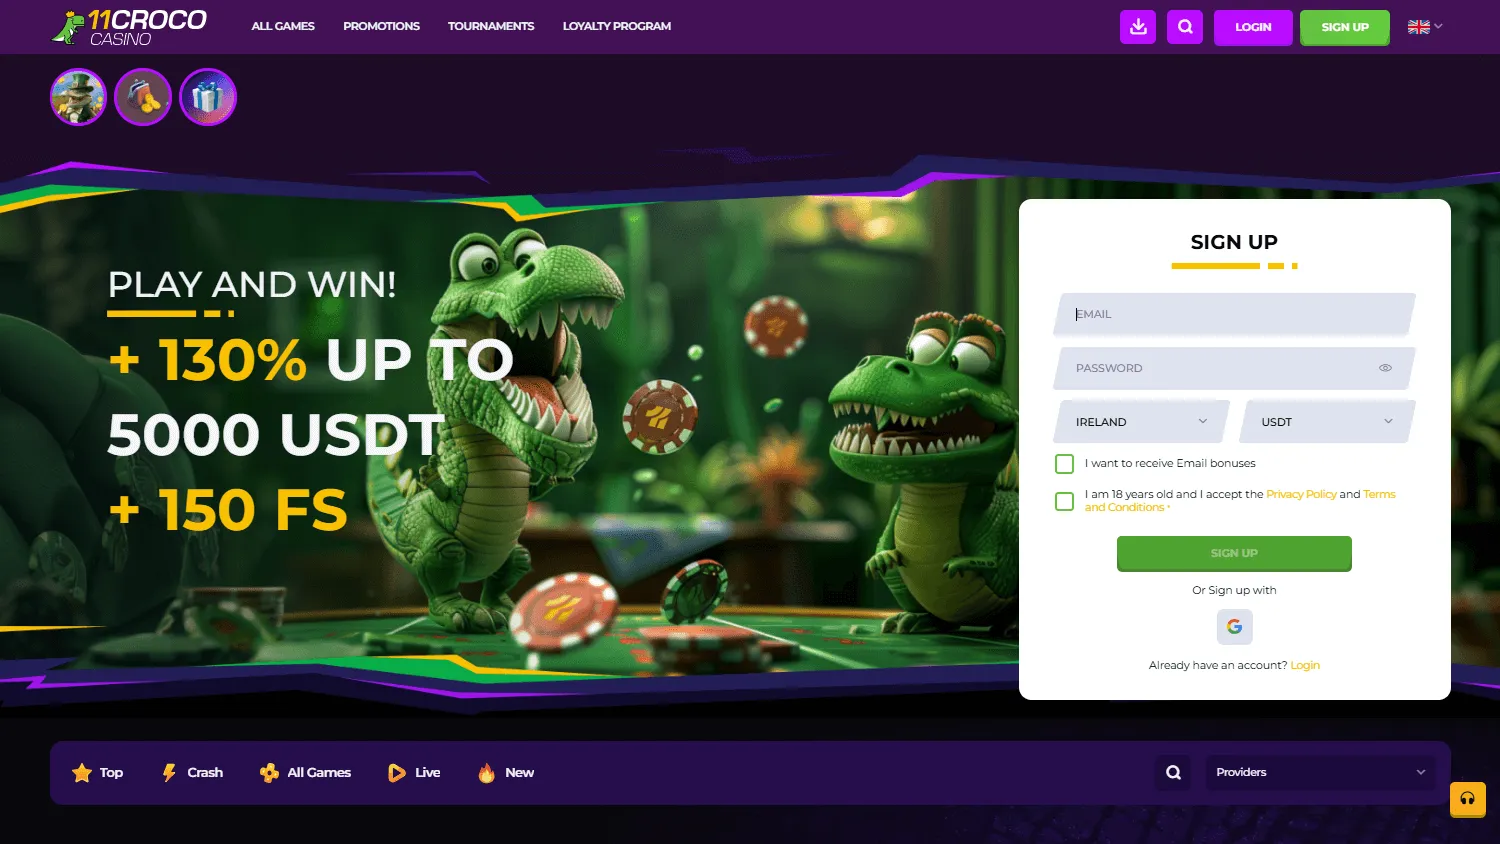
Task: Select the Top games star icon
Action: pyautogui.click(x=81, y=772)
